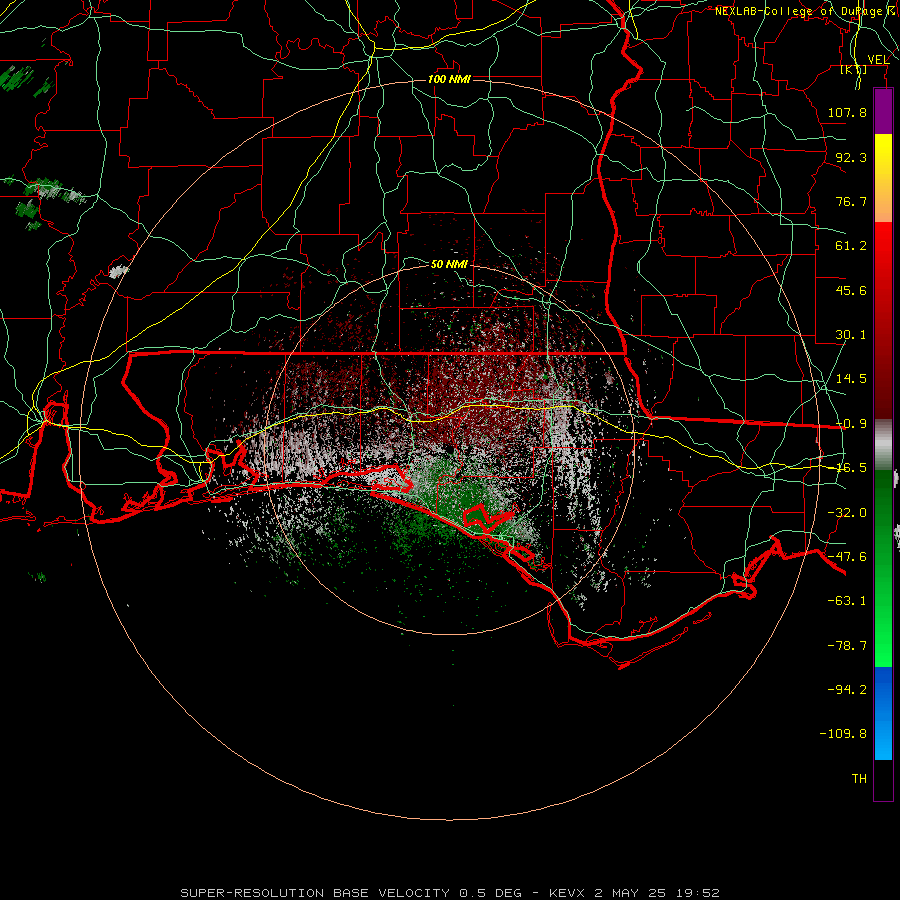Click the 30.1 velocity scale value
The width and height of the screenshot is (900, 900).
tap(851, 335)
